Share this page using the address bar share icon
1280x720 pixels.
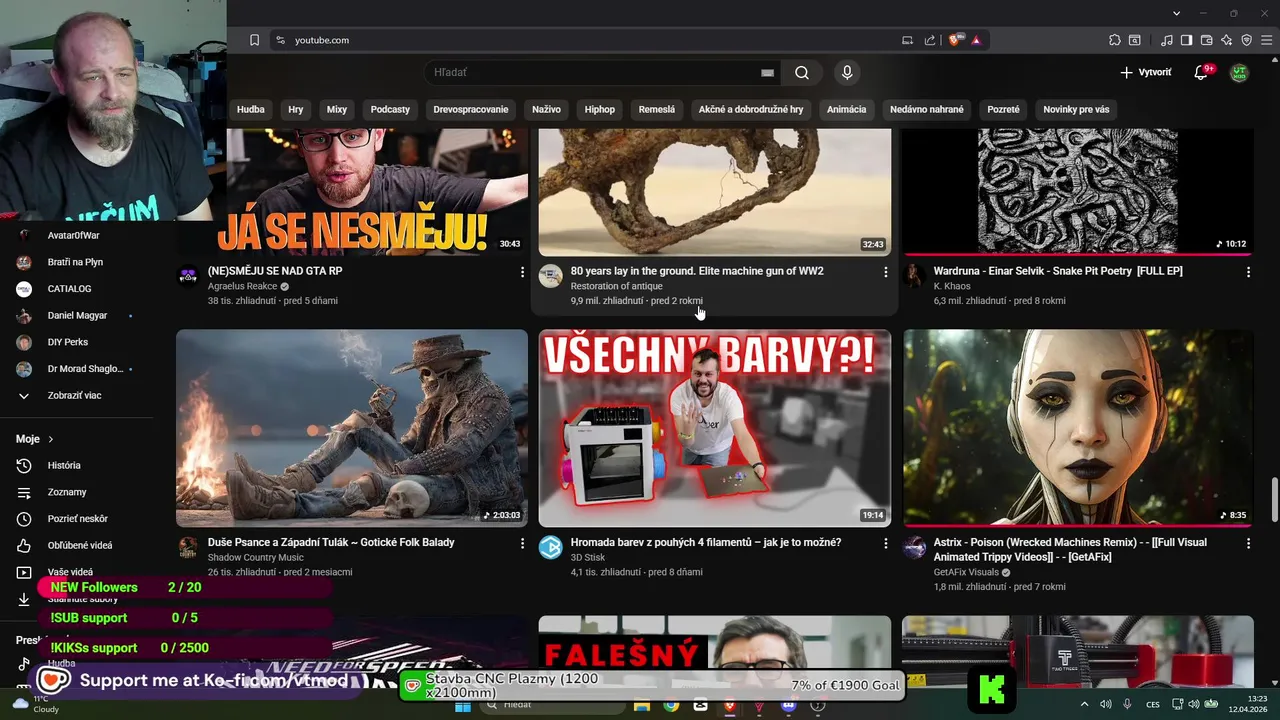[x=930, y=40]
